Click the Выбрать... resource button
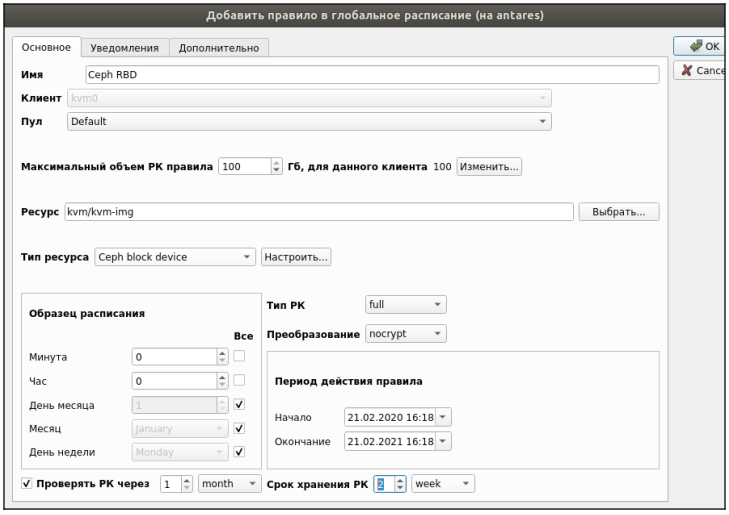This screenshot has height=515, width=729. coord(619,211)
